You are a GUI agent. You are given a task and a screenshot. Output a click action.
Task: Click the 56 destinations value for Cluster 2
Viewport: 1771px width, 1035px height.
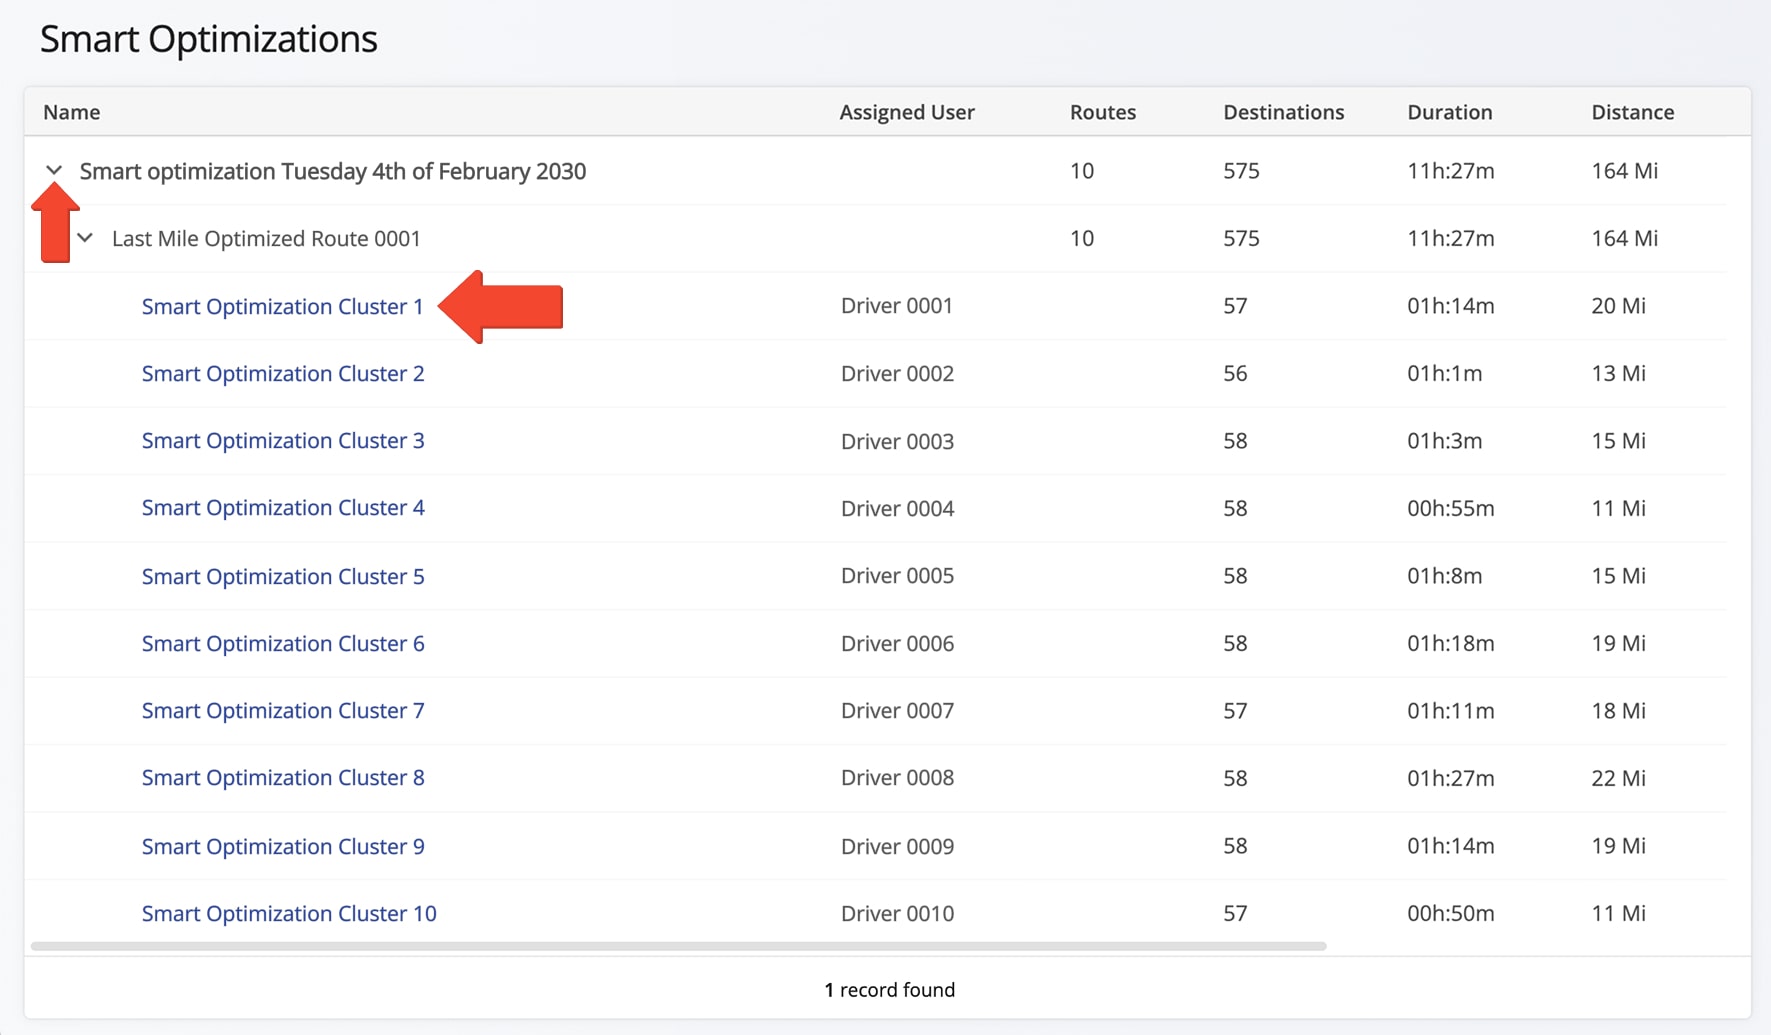click(x=1235, y=373)
